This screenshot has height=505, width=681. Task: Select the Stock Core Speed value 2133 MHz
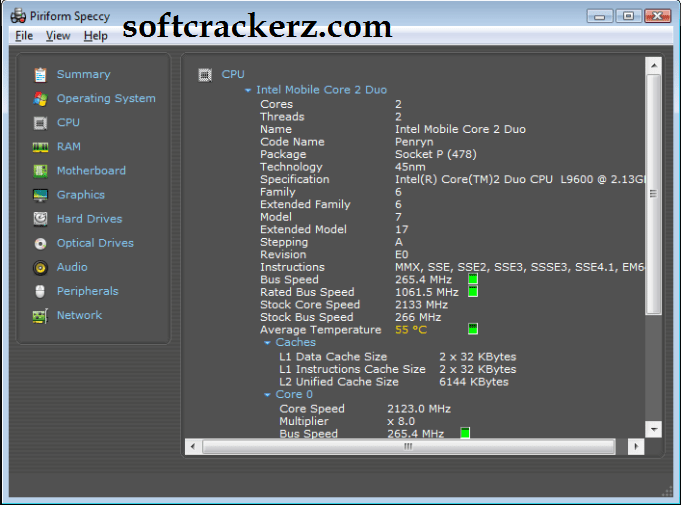[421, 305]
